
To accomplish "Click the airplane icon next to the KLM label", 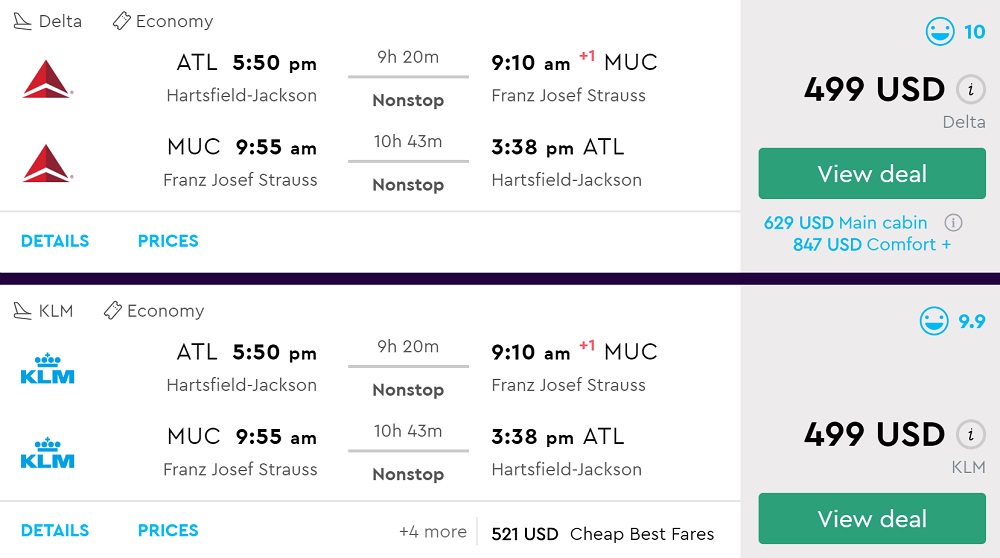I will tap(22, 311).
